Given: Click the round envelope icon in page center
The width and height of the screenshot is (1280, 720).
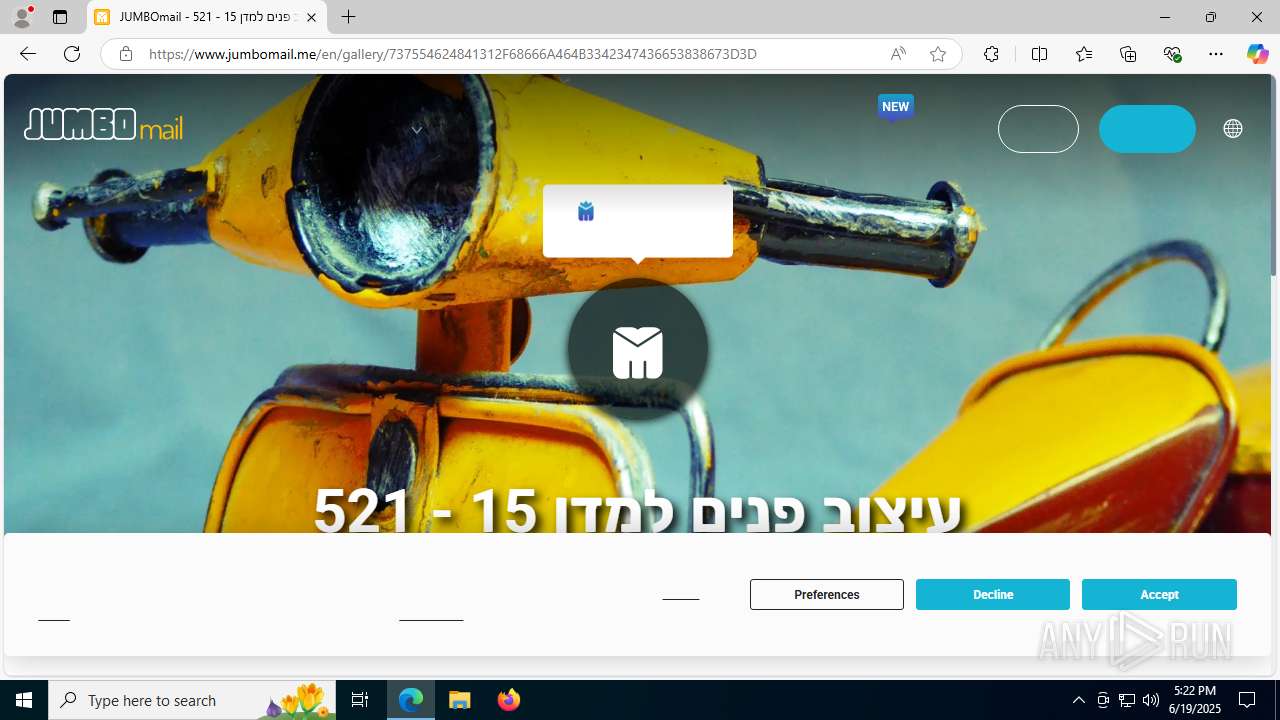Looking at the screenshot, I should coord(638,351).
